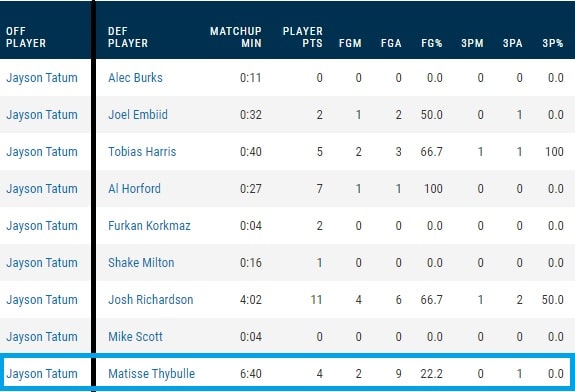Open Josh Richardson player link
575x392 pixels.
point(151,300)
